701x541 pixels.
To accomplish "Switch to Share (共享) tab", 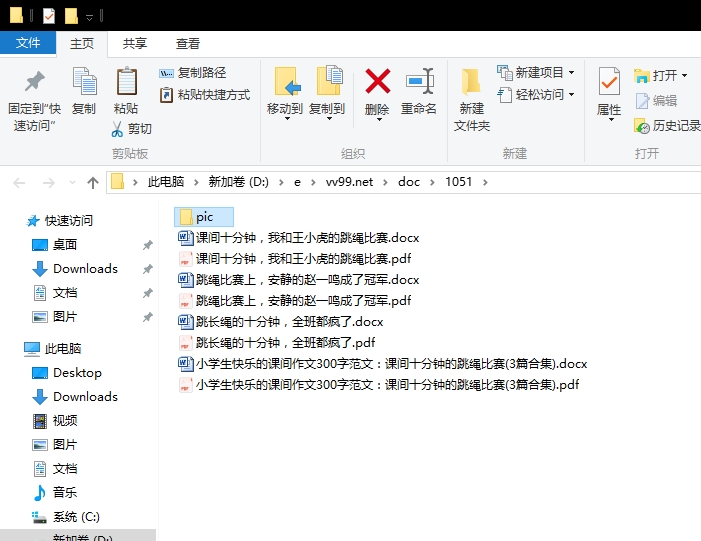I will [x=135, y=43].
